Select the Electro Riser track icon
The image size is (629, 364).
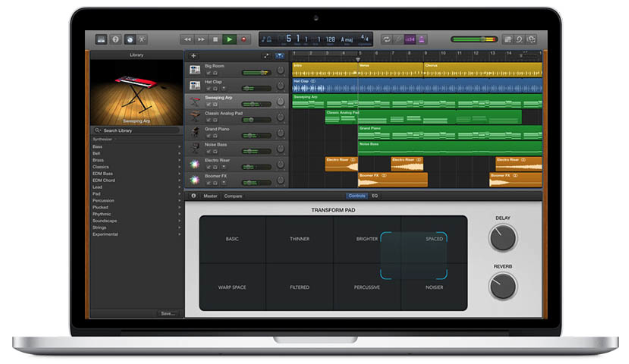(x=195, y=164)
